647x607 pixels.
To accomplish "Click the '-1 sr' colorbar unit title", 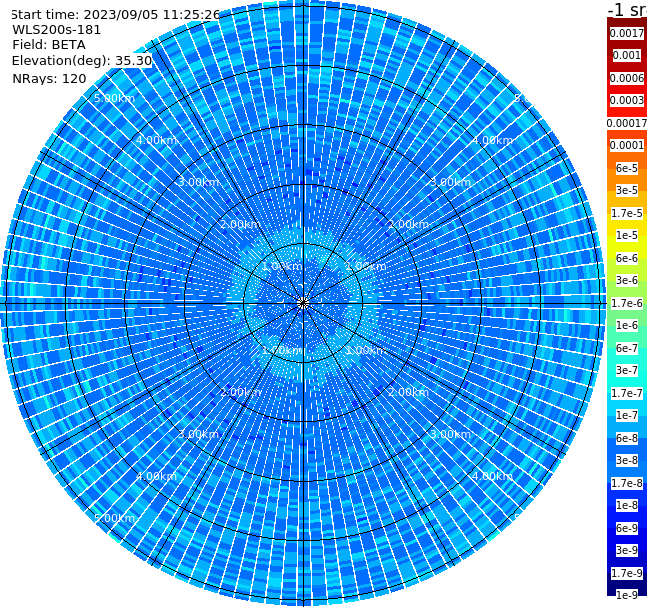I will point(627,9).
